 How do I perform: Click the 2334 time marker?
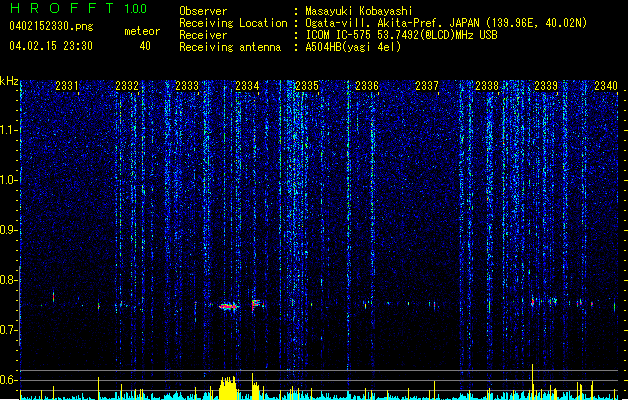[x=247, y=86]
